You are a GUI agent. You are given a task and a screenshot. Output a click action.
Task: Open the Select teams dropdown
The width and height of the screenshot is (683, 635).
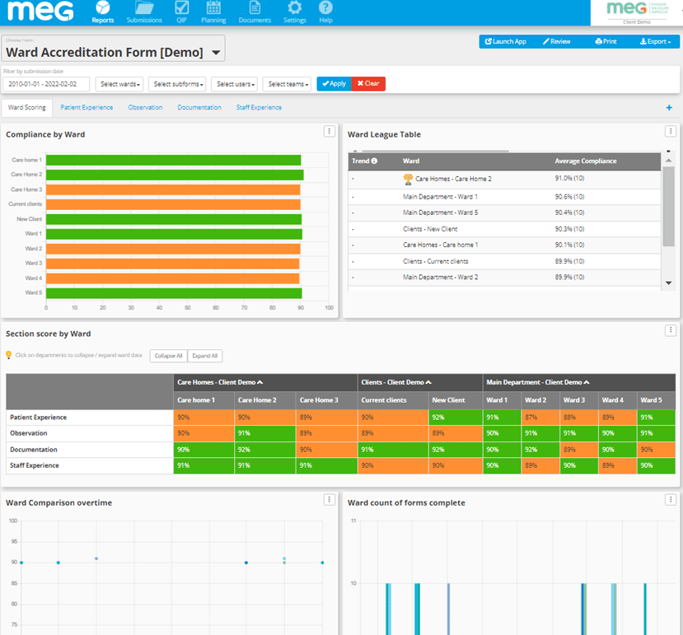coord(288,84)
